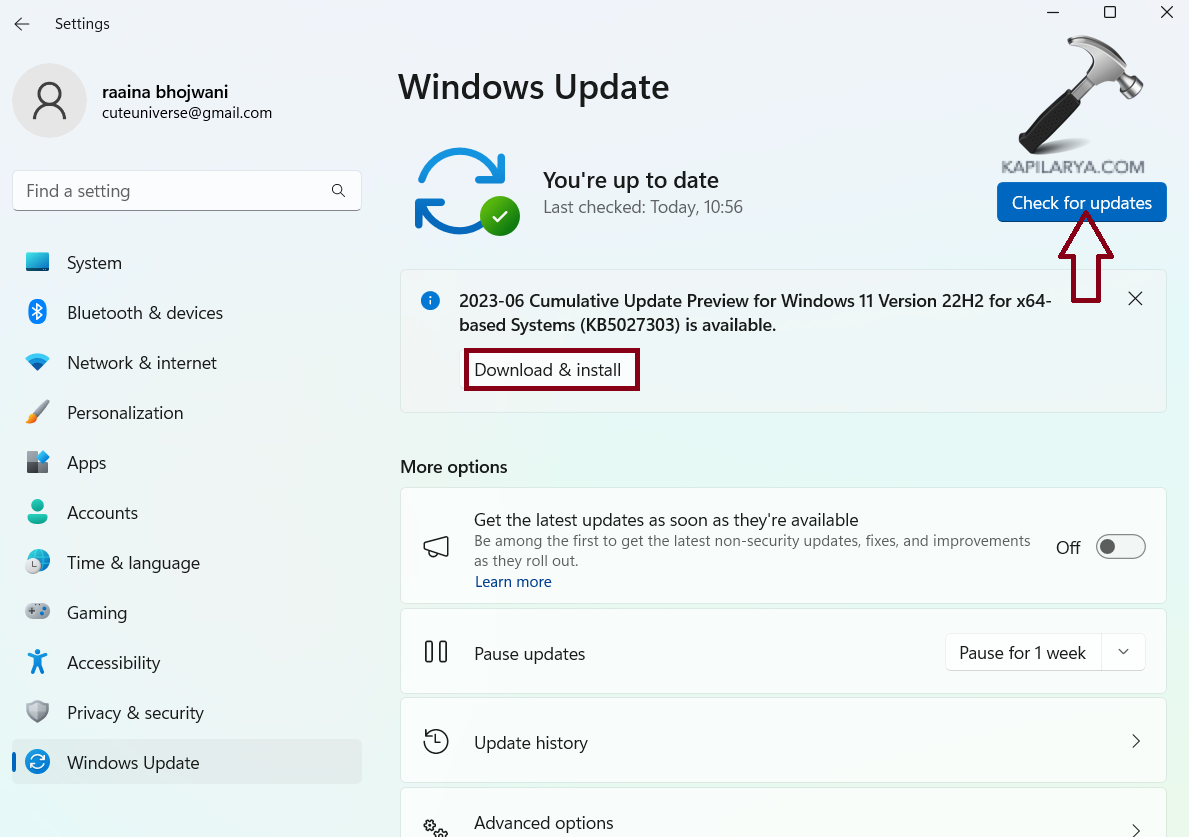Open Update history chevron
1189x837 pixels.
click(1135, 742)
